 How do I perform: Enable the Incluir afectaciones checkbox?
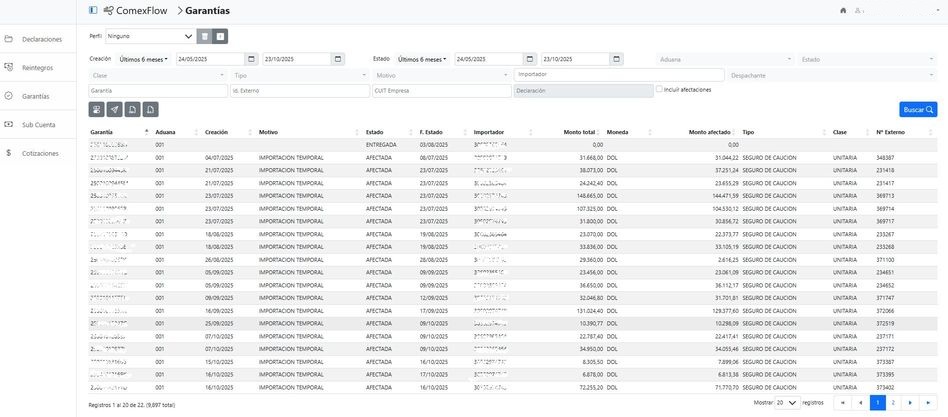coord(659,90)
